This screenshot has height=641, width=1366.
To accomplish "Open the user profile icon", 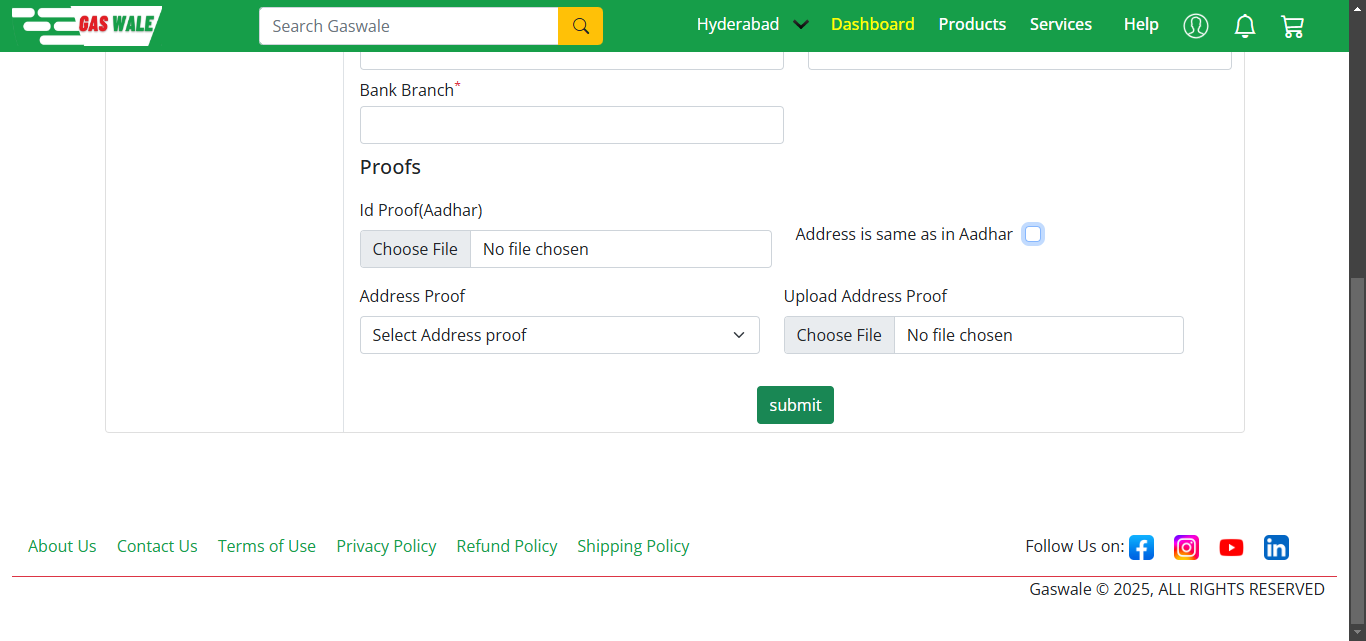I will pyautogui.click(x=1195, y=26).
